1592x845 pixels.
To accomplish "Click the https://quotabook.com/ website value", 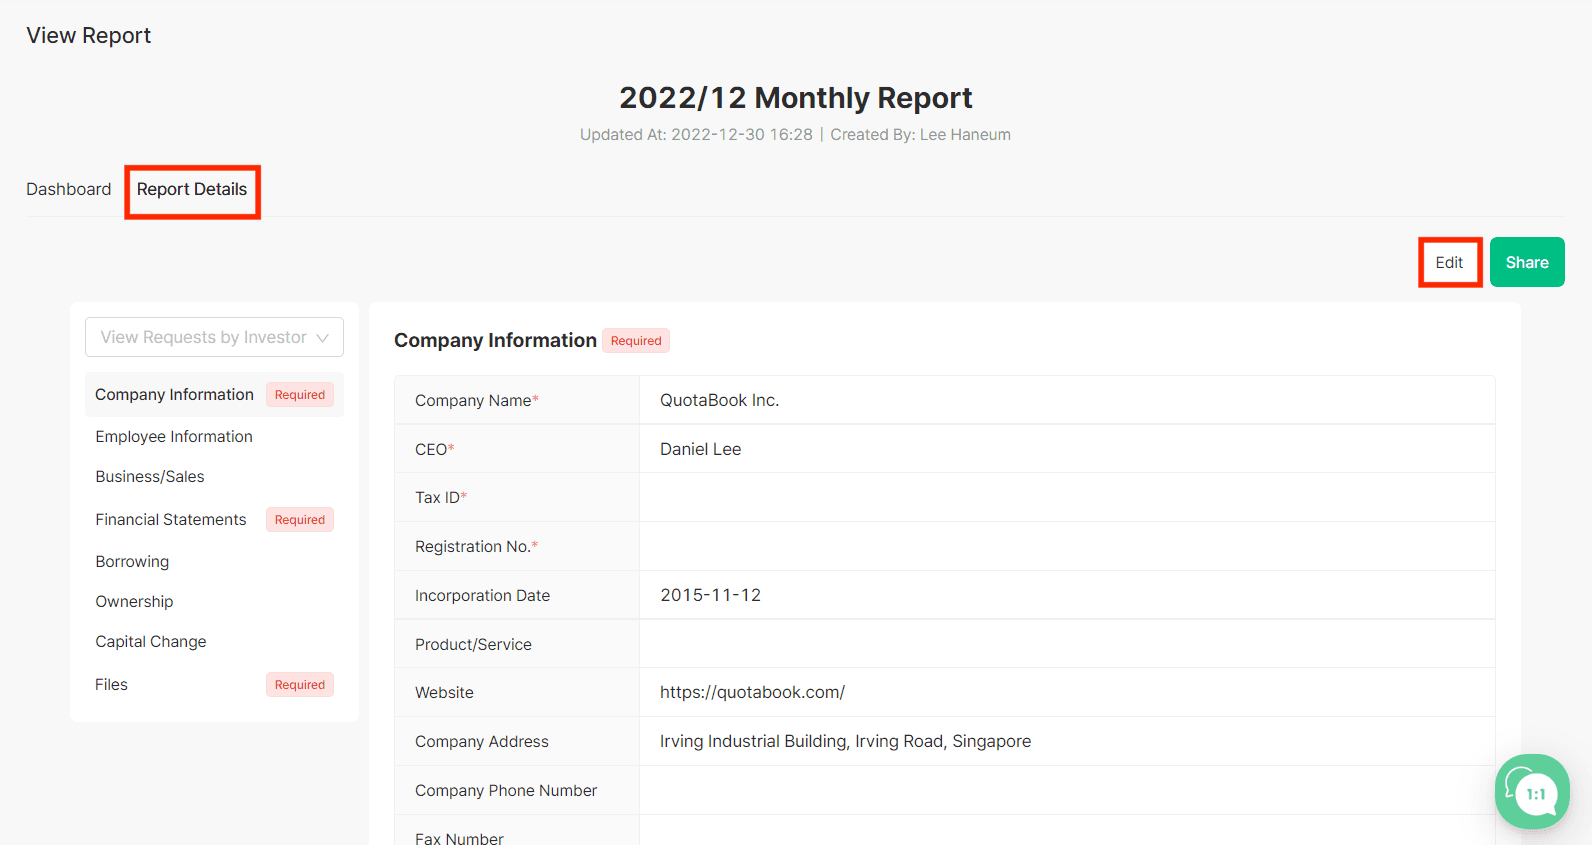I will tap(752, 692).
